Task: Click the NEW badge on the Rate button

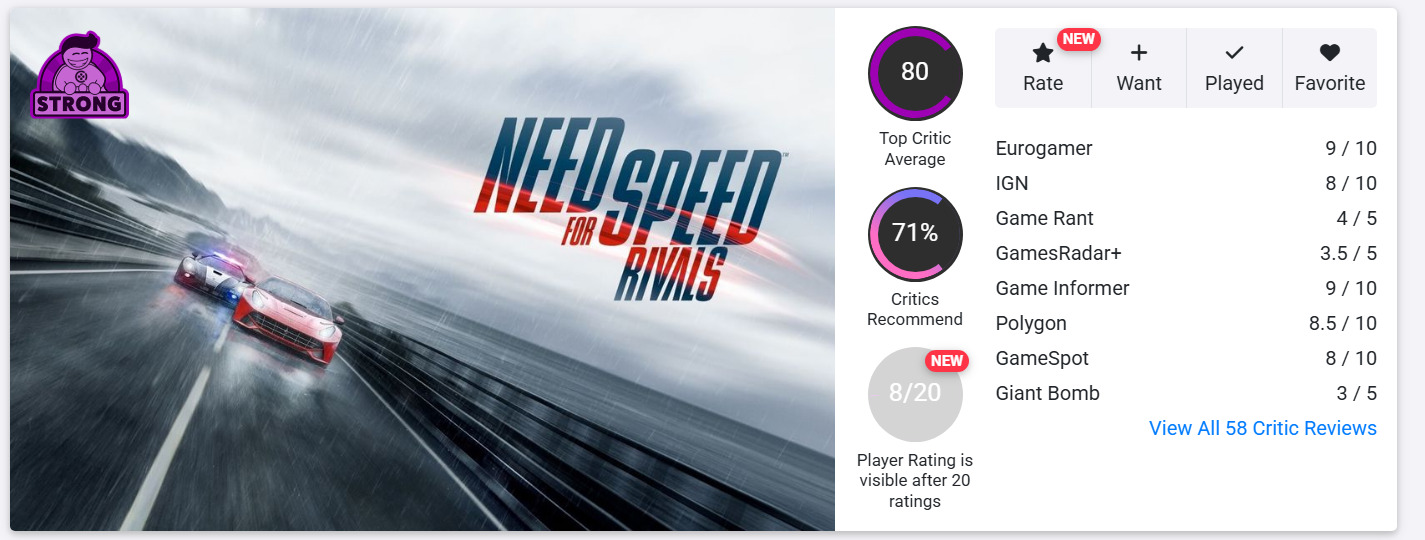Action: coord(1079,39)
